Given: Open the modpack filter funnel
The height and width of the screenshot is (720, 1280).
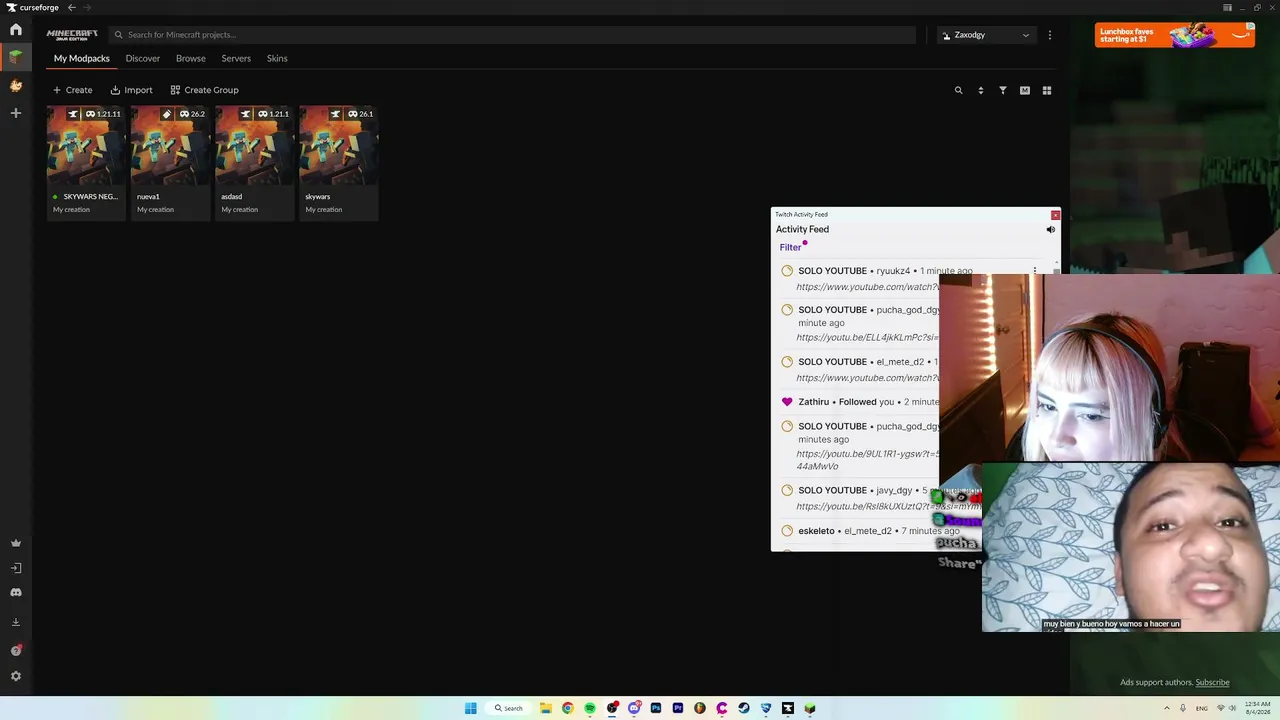Looking at the screenshot, I should point(1002,90).
